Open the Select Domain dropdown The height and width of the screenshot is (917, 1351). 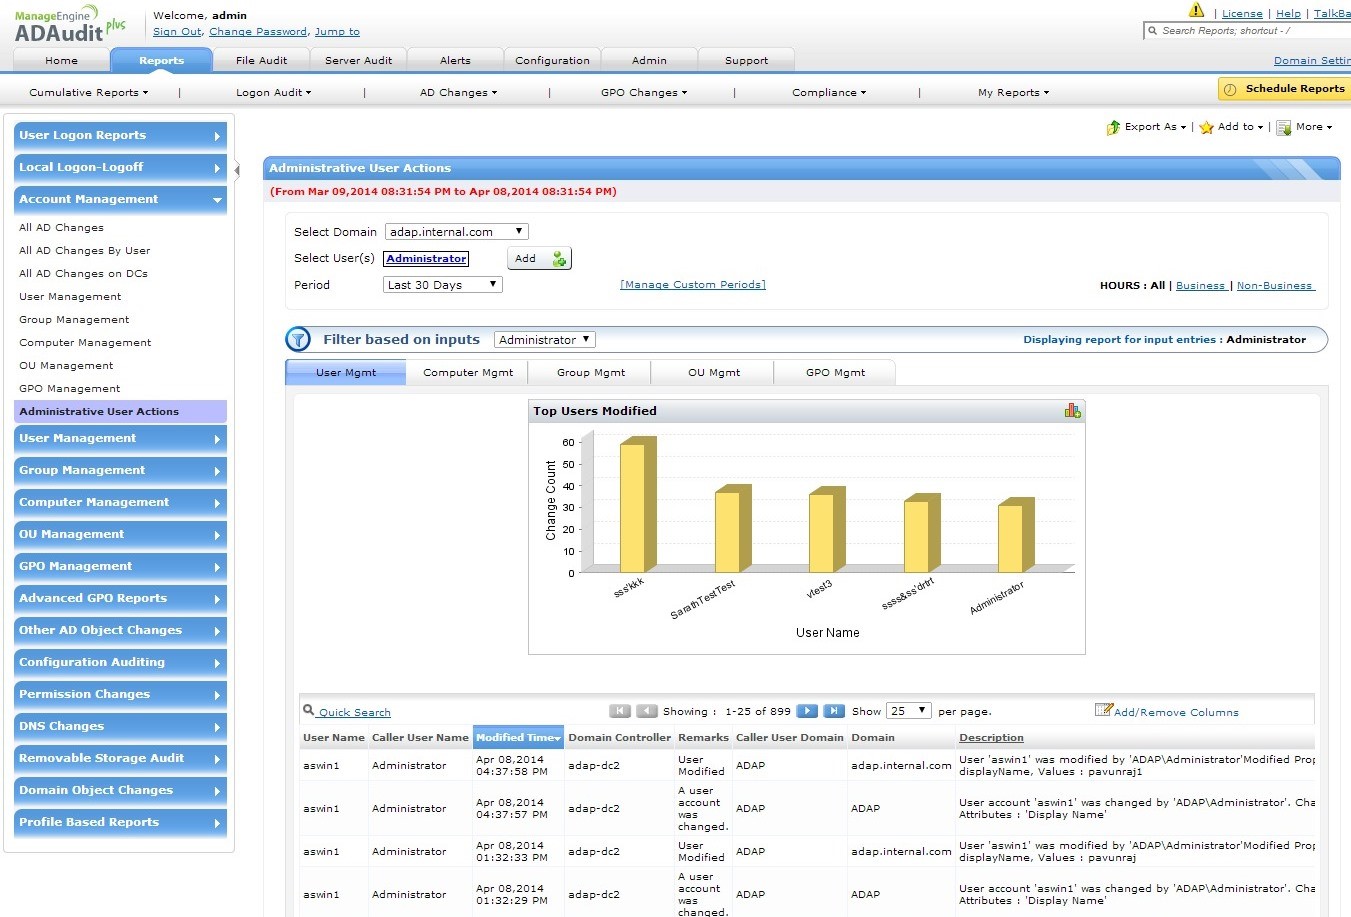click(457, 232)
